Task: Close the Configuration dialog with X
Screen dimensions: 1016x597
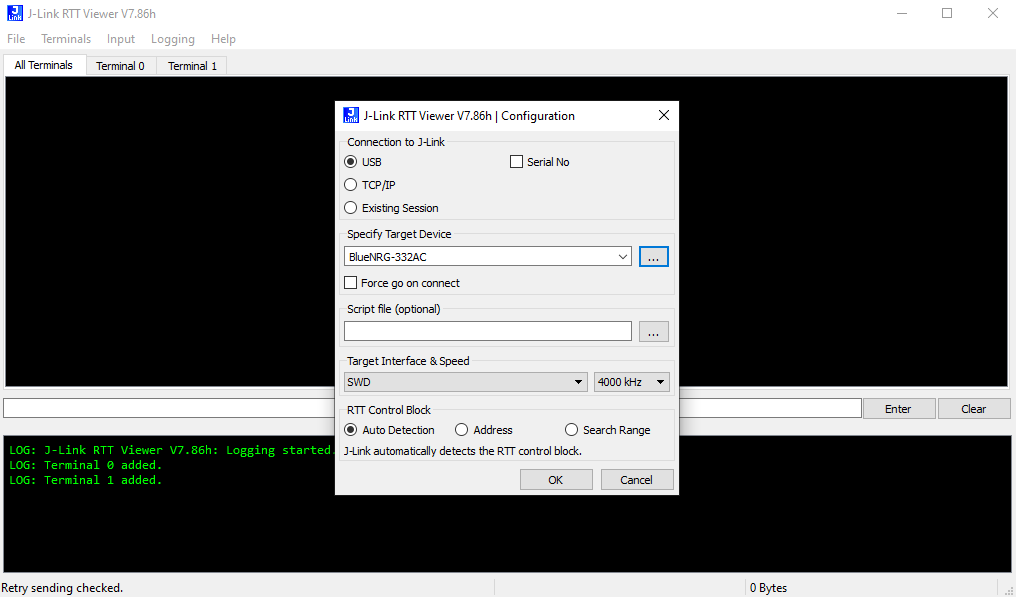Action: pyautogui.click(x=664, y=115)
